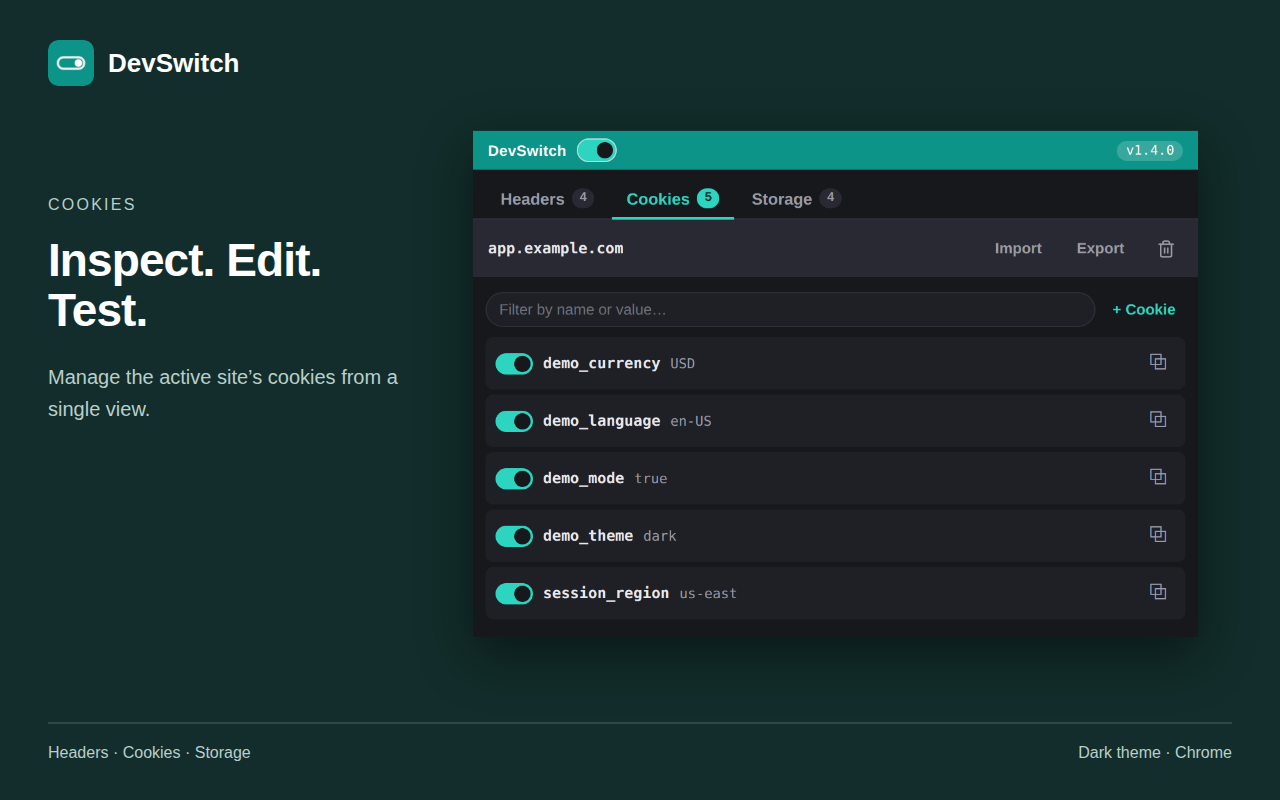The height and width of the screenshot is (800, 1280).
Task: Switch to the Headers tab
Action: 547,199
